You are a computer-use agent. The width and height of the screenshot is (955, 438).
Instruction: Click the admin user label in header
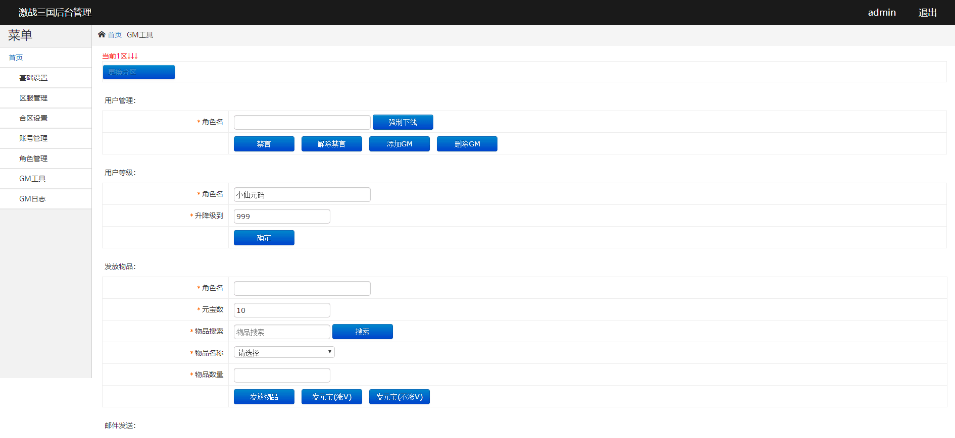point(881,13)
